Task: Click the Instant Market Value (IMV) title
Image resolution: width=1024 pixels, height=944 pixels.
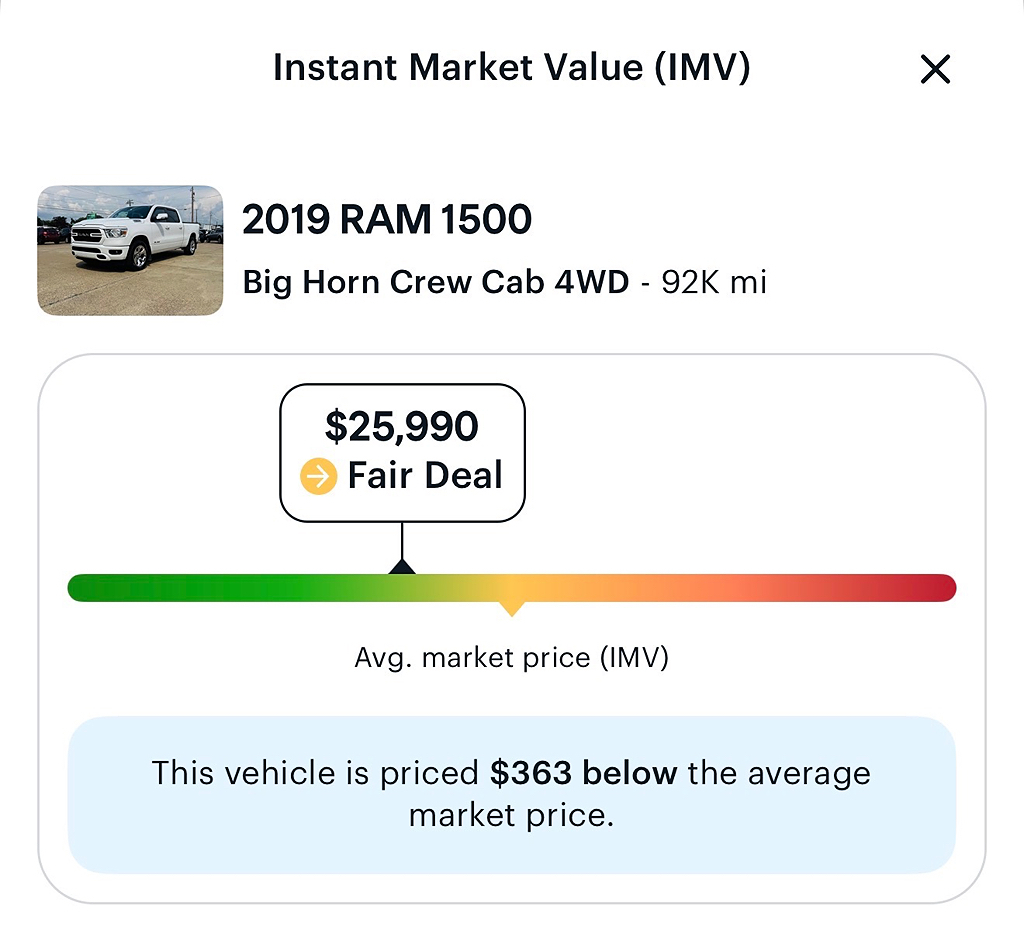Action: (511, 67)
